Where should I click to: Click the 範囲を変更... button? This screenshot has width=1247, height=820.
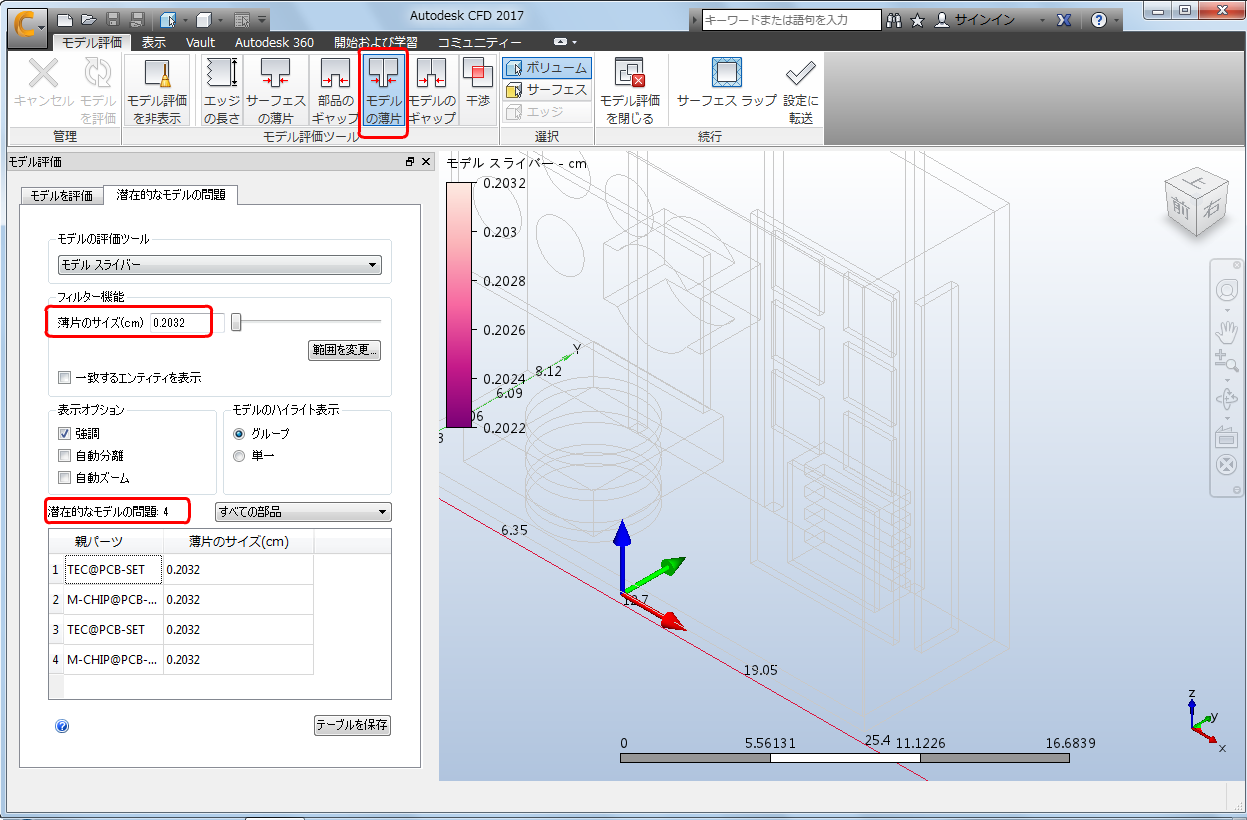coord(345,350)
